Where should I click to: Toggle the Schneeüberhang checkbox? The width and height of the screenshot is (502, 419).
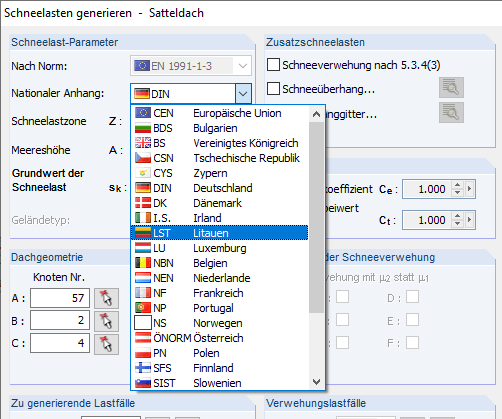pos(273,89)
